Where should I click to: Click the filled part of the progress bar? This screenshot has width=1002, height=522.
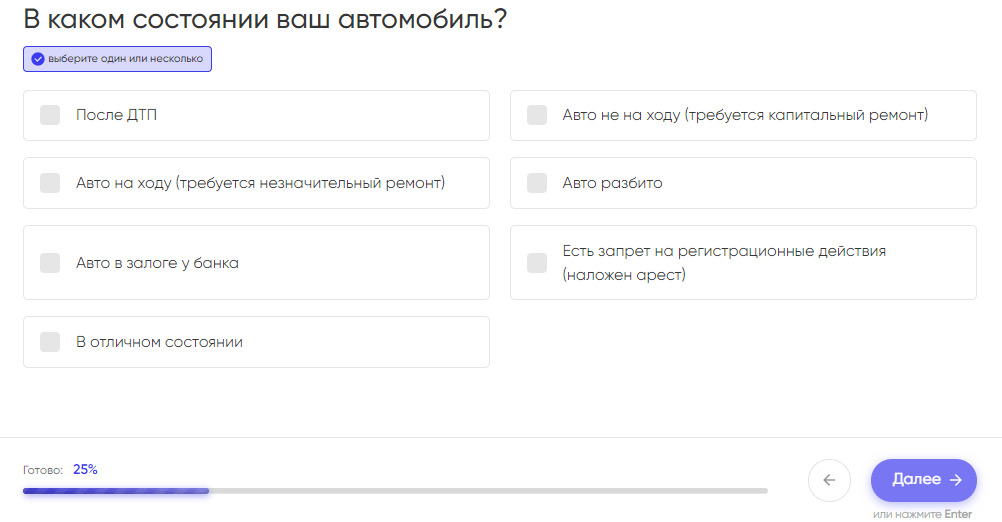click(116, 491)
